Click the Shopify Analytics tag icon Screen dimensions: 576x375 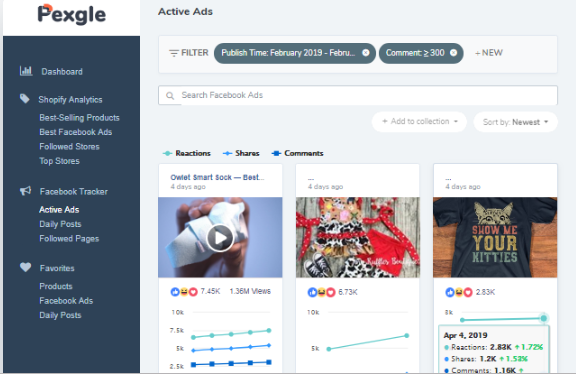click(25, 98)
